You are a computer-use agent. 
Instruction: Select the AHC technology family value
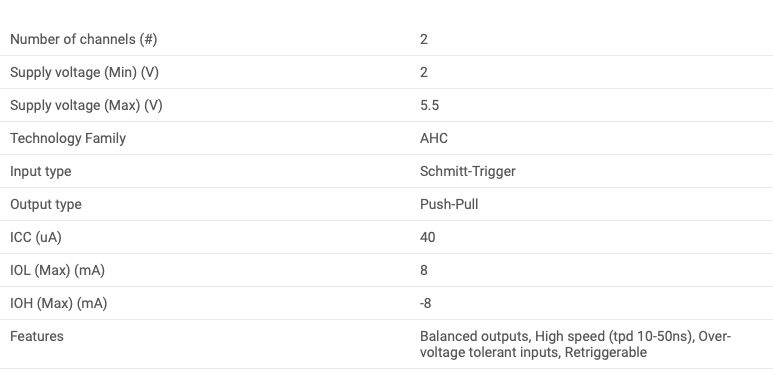point(434,138)
